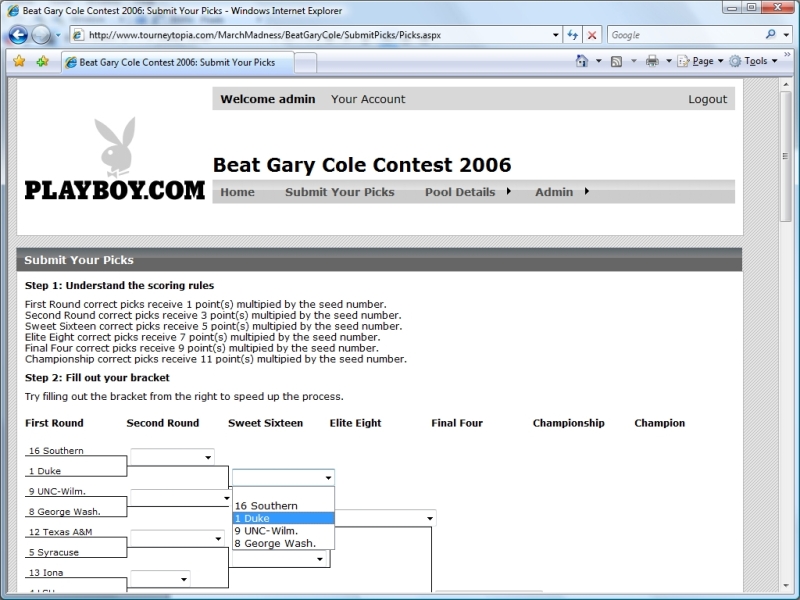This screenshot has width=800, height=600.
Task: Choose 8 George Wash. from dropdown list
Action: (x=283, y=543)
